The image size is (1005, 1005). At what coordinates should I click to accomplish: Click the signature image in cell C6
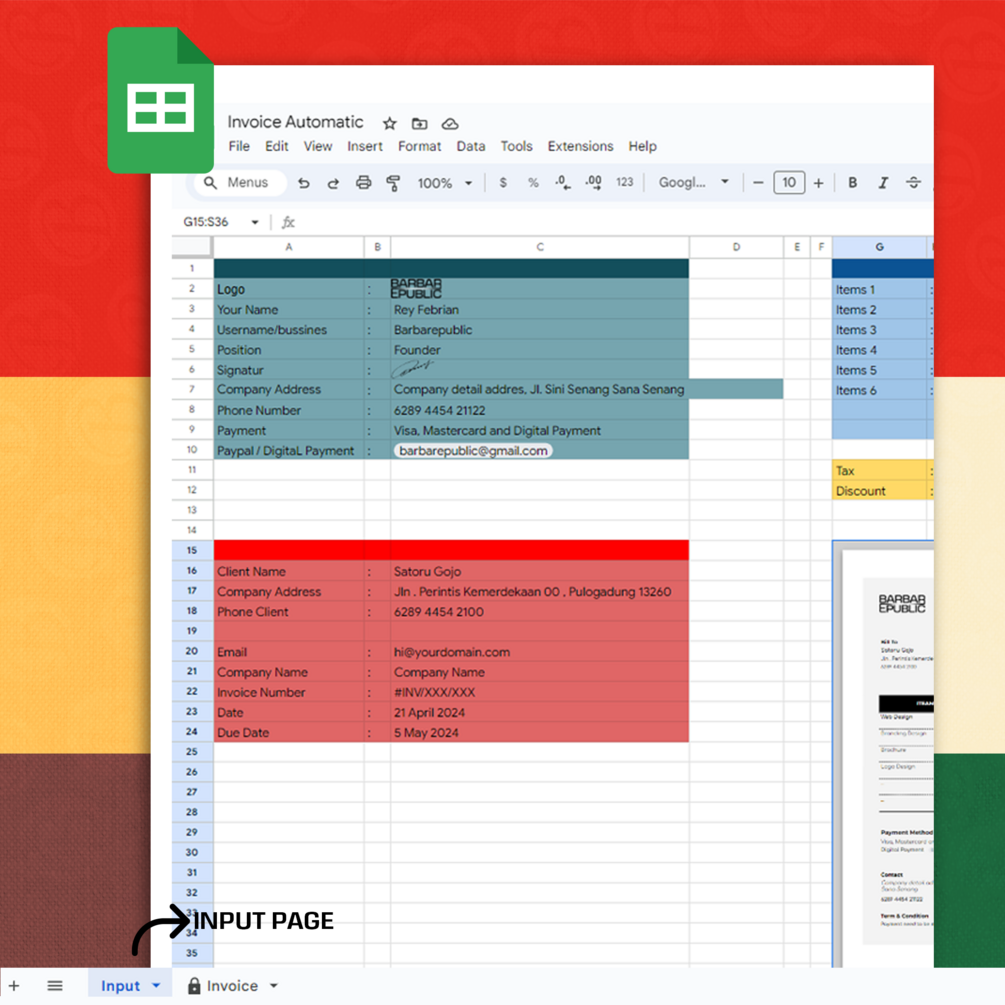tap(413, 369)
